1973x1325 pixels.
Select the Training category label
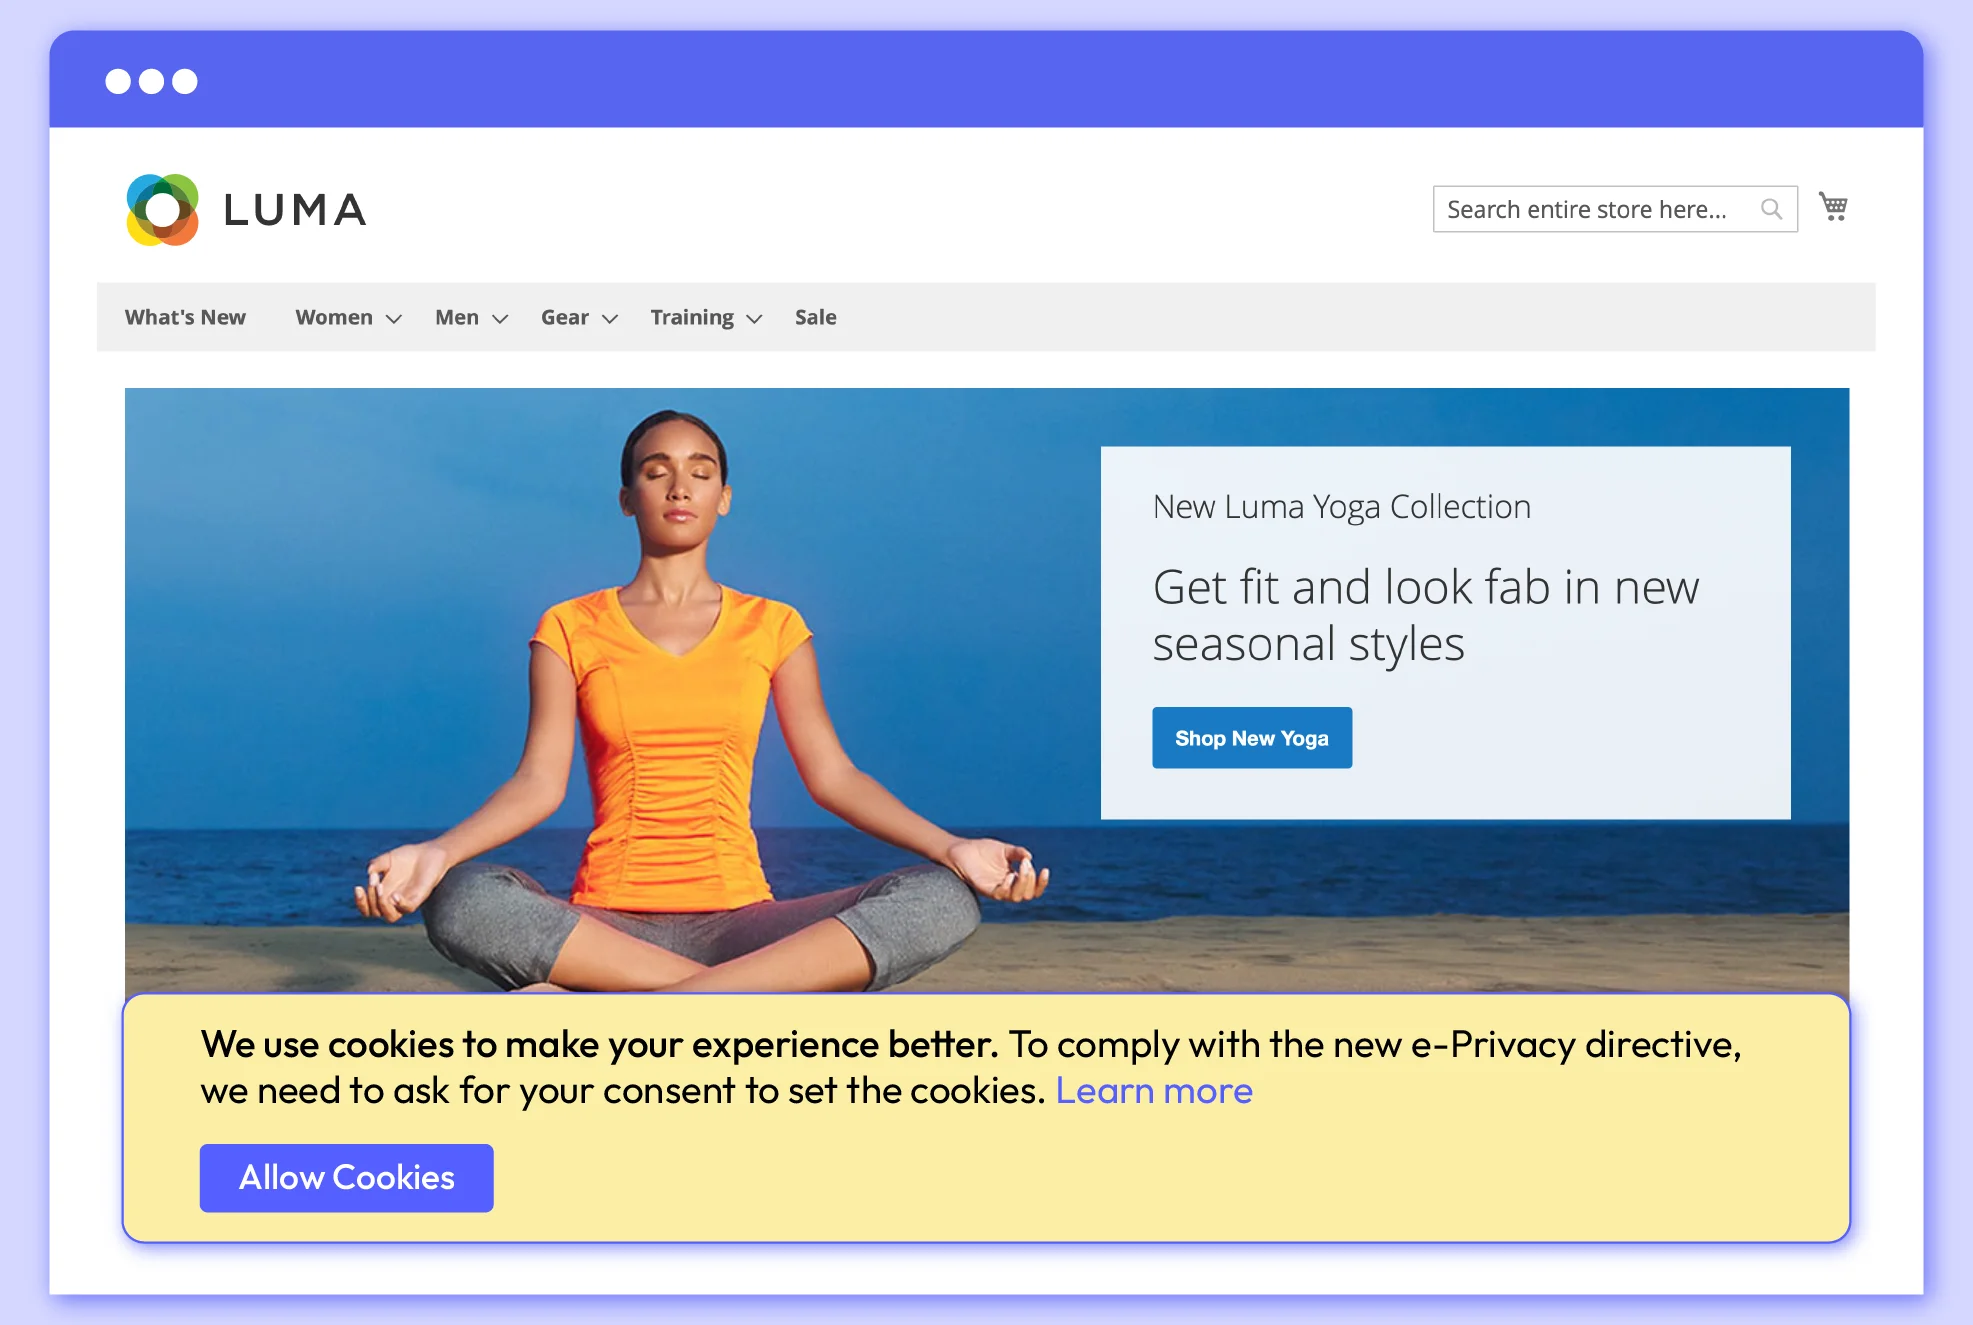coord(691,317)
